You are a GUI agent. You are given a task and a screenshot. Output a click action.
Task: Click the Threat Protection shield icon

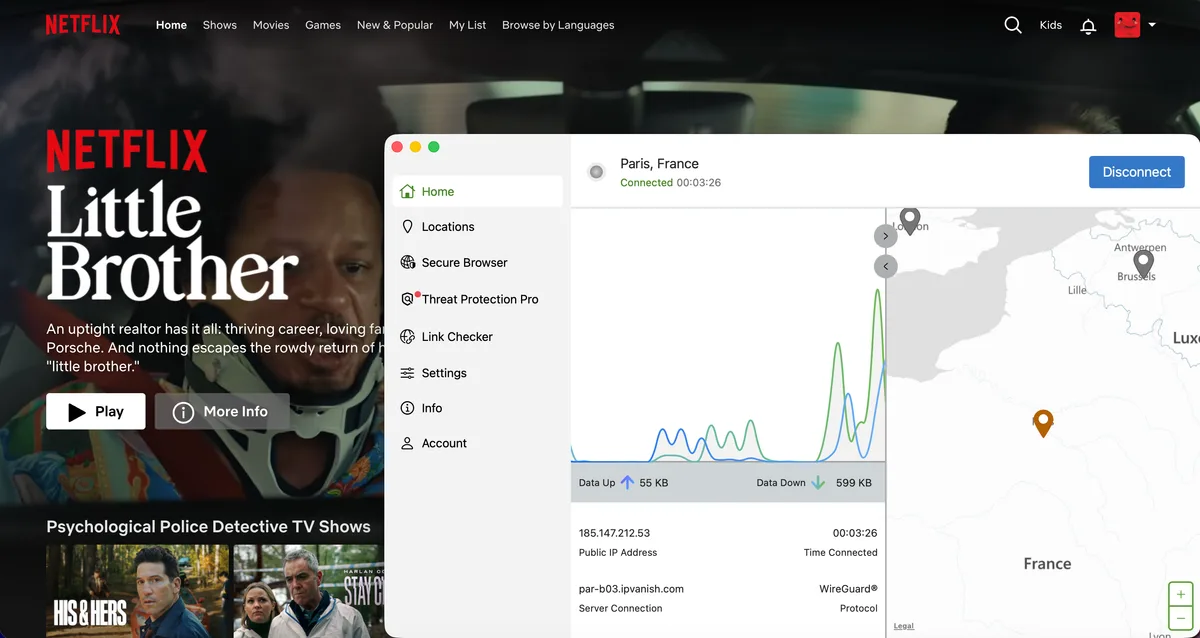click(x=407, y=299)
